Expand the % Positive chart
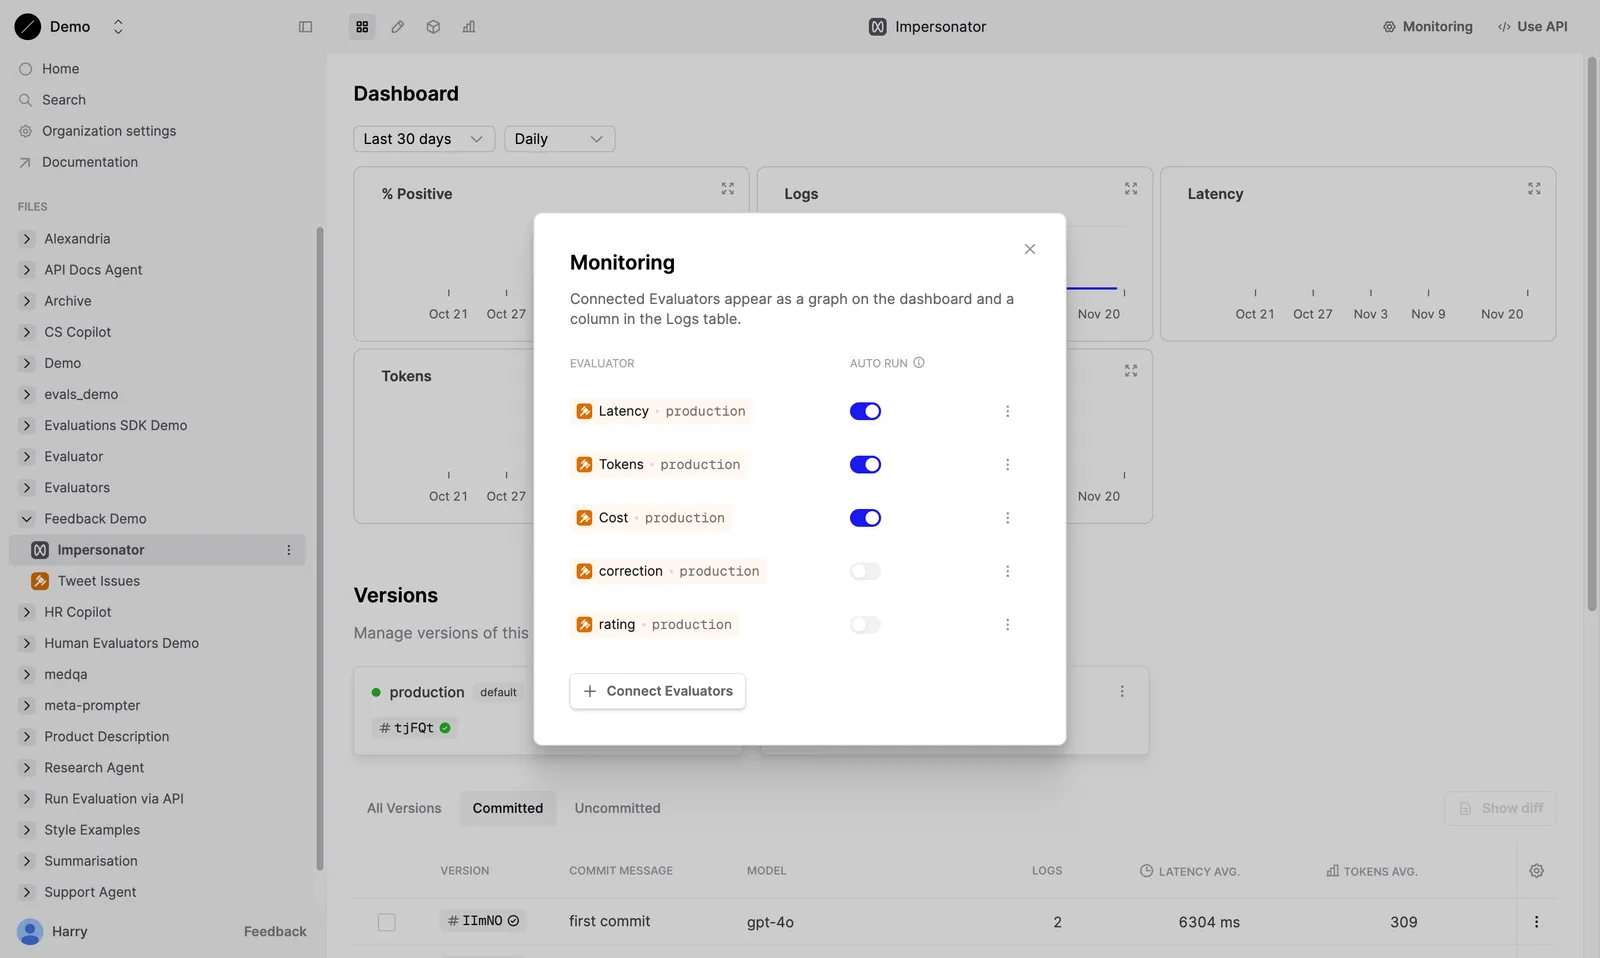 pos(728,189)
